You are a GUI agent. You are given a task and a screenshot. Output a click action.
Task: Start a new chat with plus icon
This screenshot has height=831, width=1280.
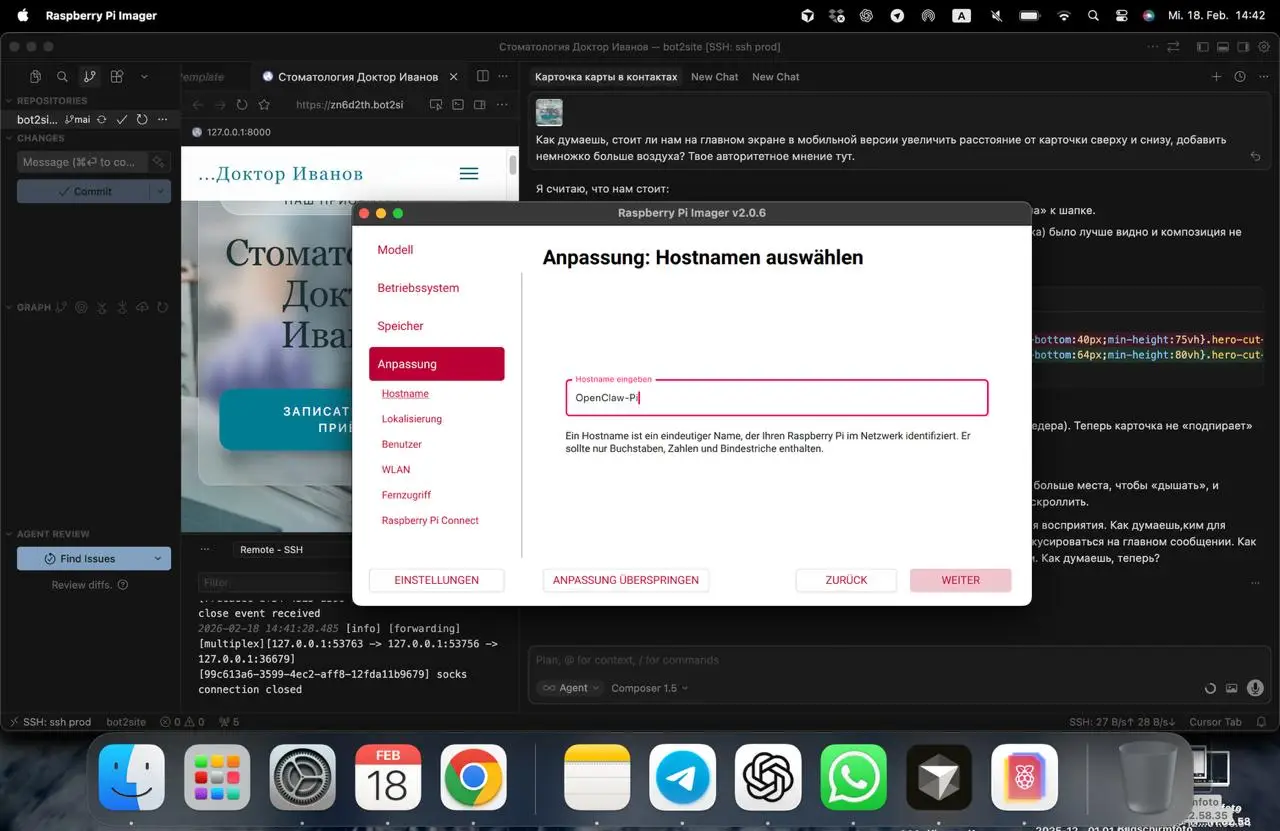click(1216, 77)
